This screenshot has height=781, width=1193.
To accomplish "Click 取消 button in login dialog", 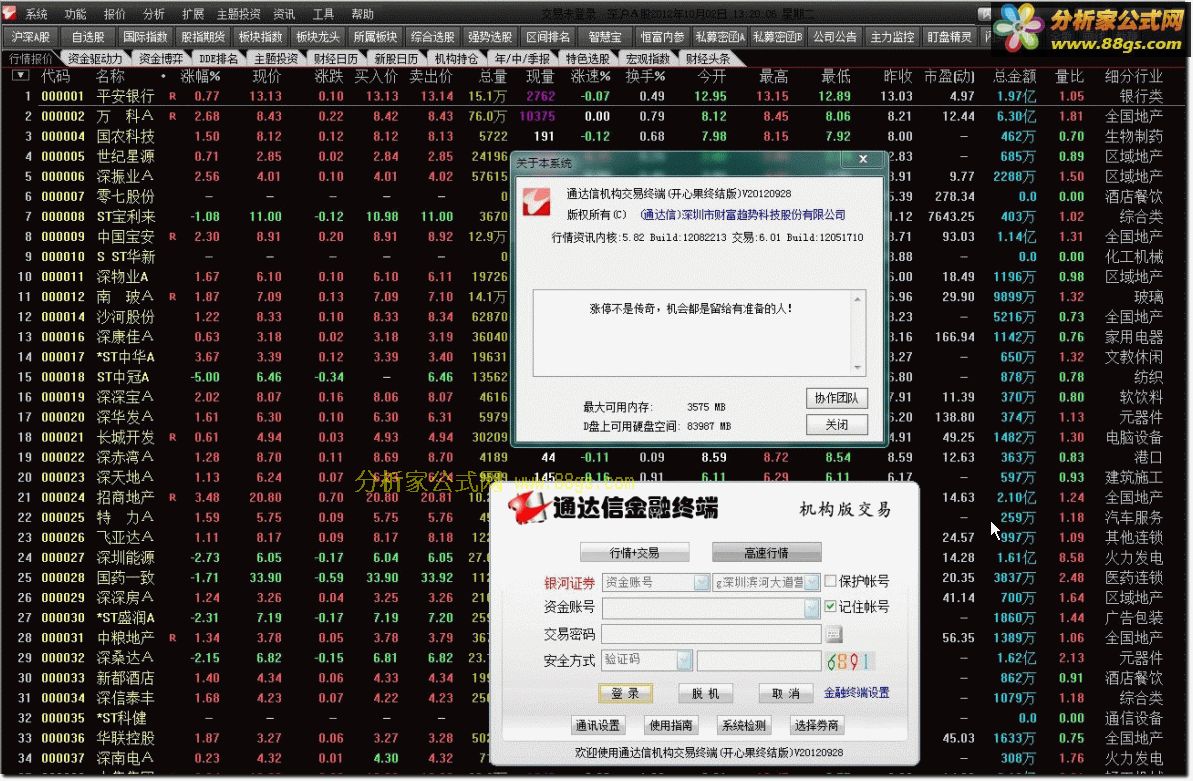I will (x=786, y=693).
